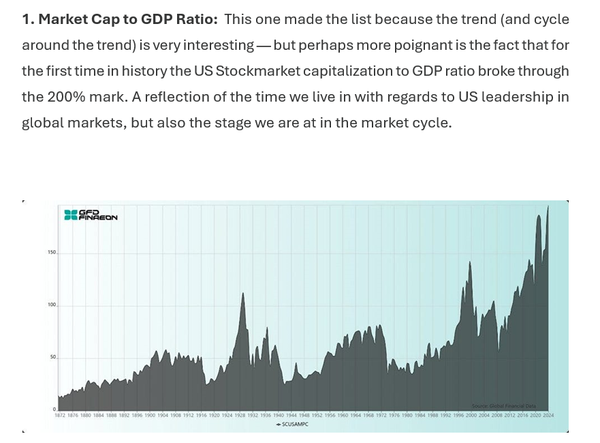
Task: Click the 1928 label on the x-axis
Action: pos(240,415)
